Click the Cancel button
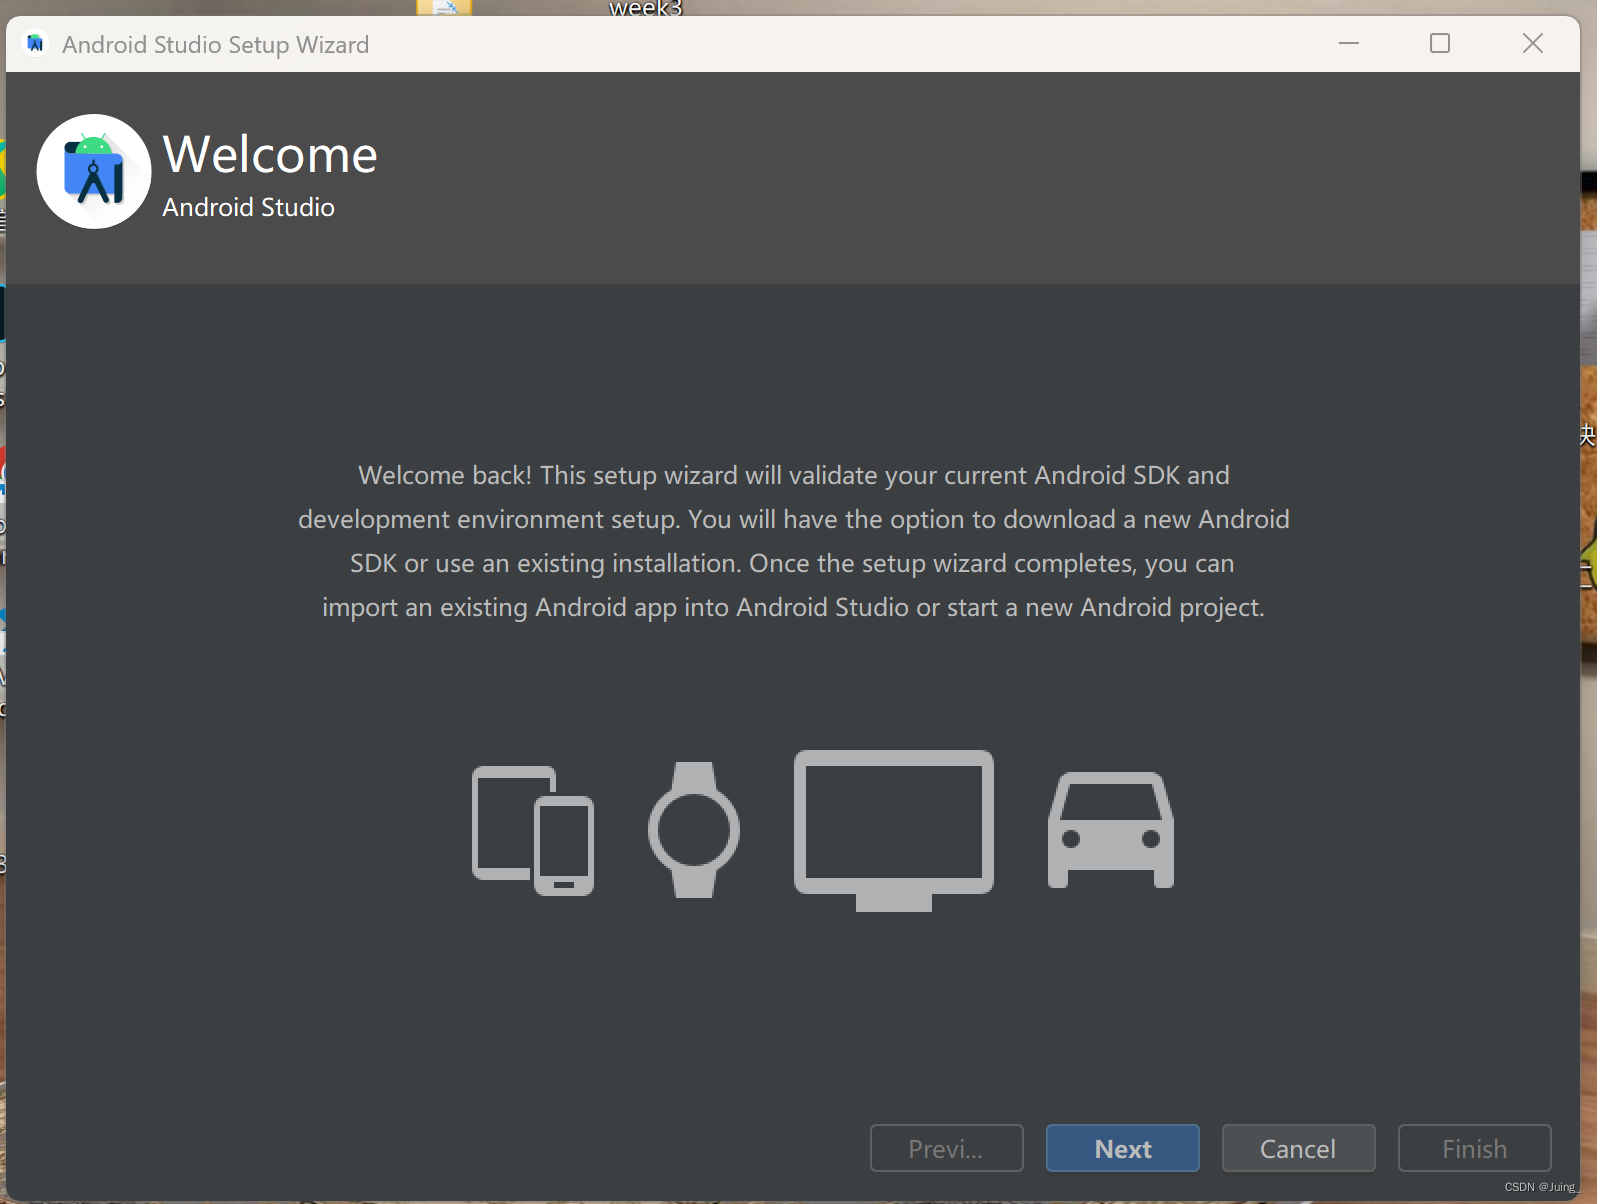 click(x=1298, y=1148)
